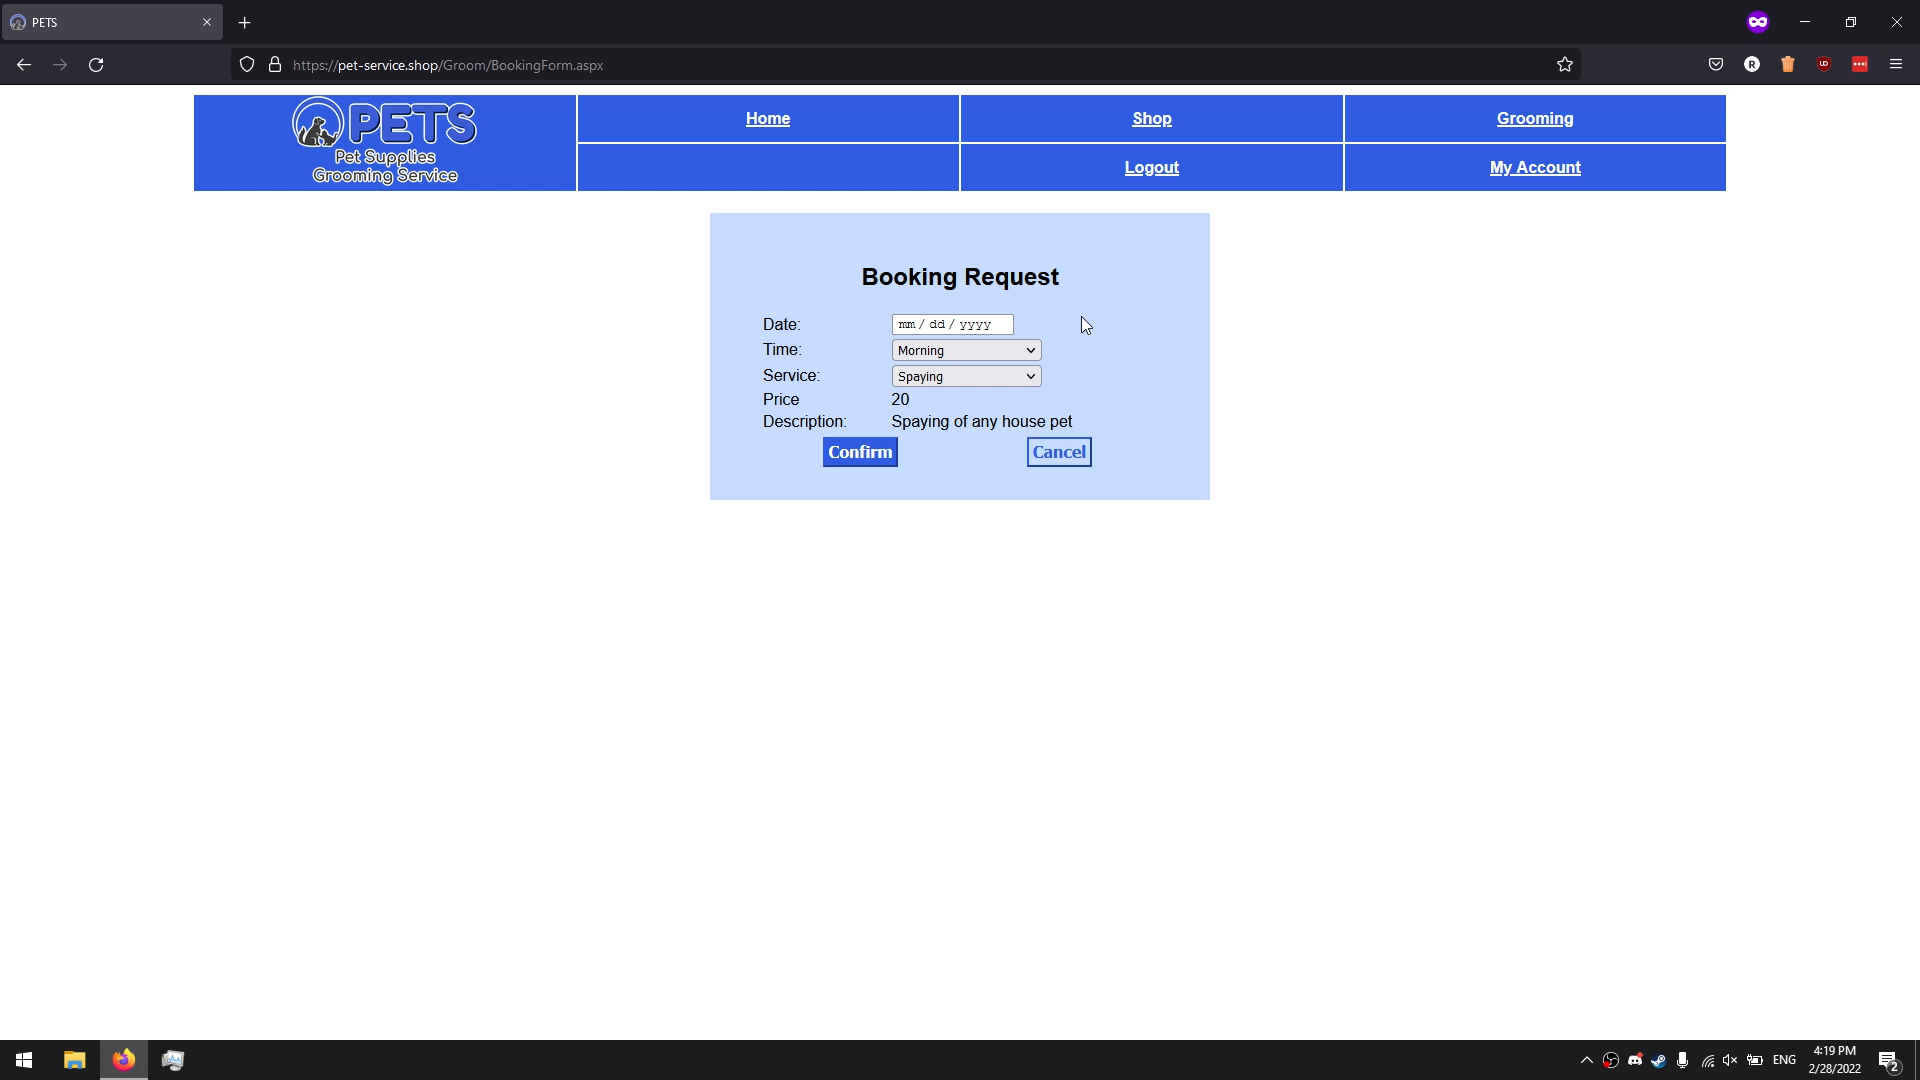Open the Grooming navigation menu link
The height and width of the screenshot is (1080, 1920).
(x=1534, y=119)
